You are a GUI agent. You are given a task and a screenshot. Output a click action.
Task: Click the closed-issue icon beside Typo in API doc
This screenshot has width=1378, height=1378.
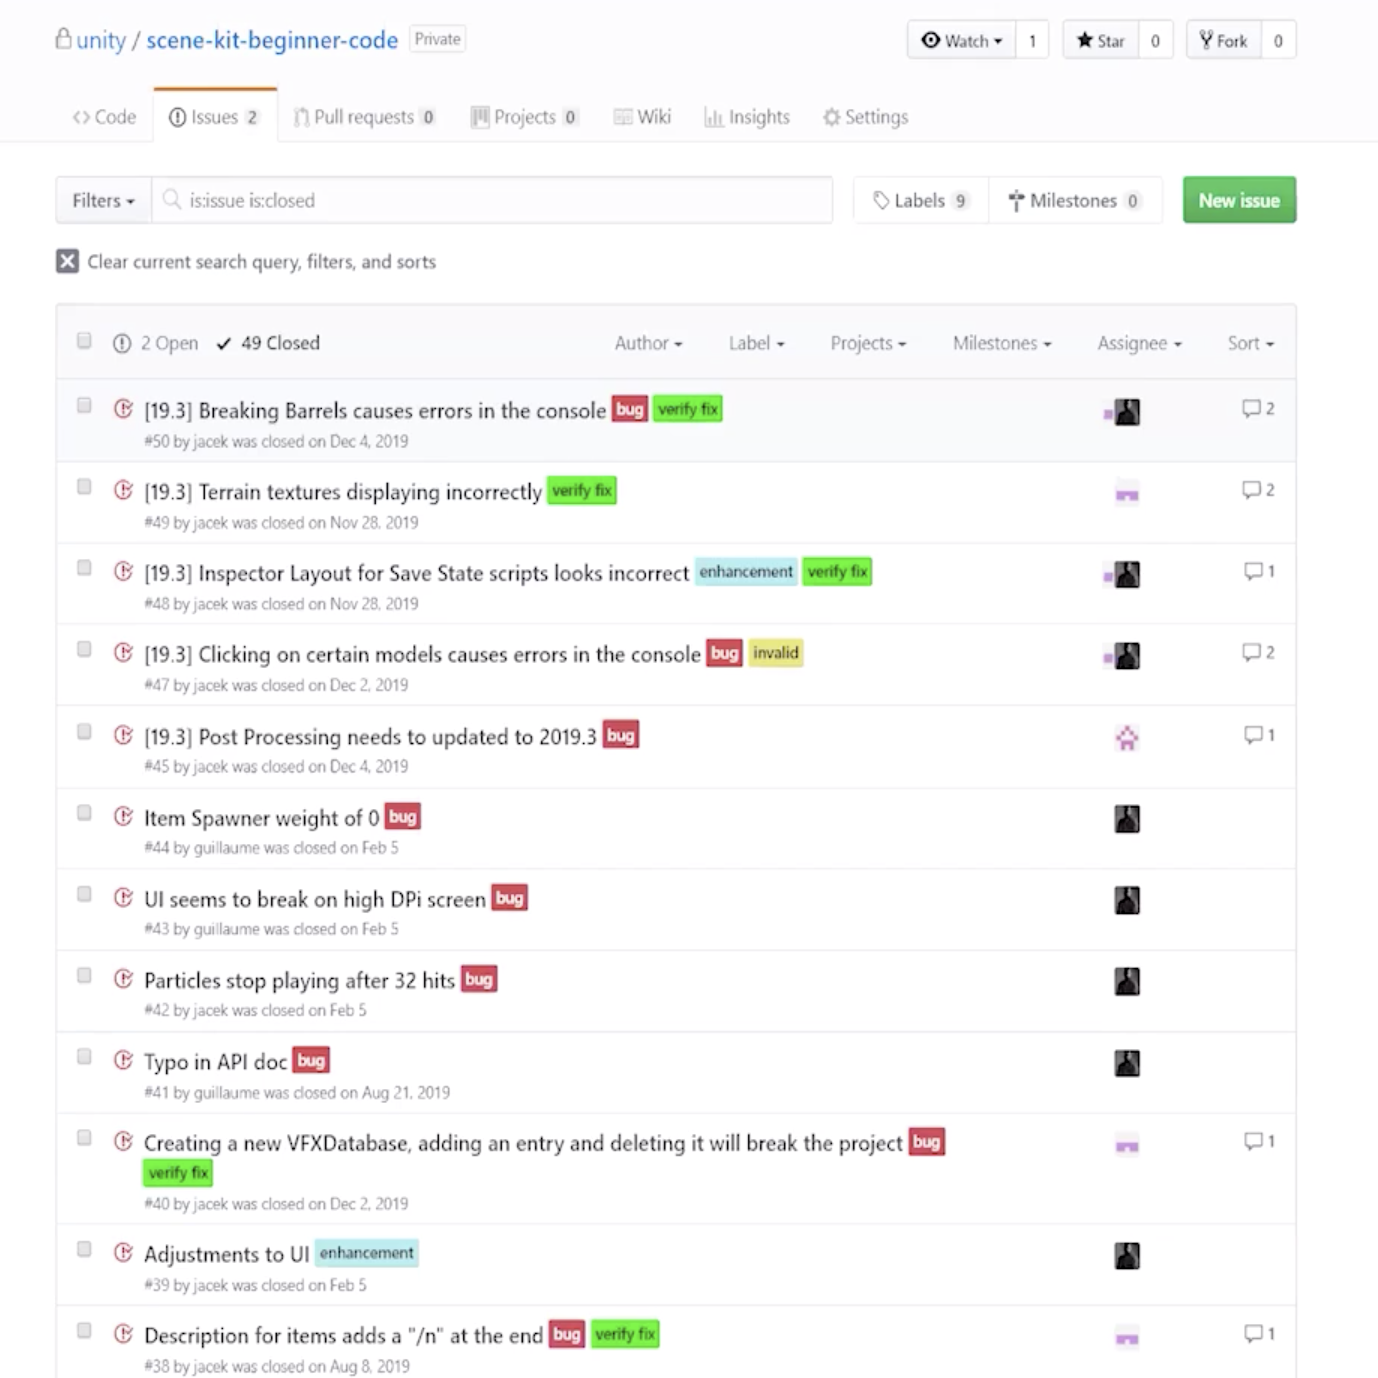[123, 1060]
